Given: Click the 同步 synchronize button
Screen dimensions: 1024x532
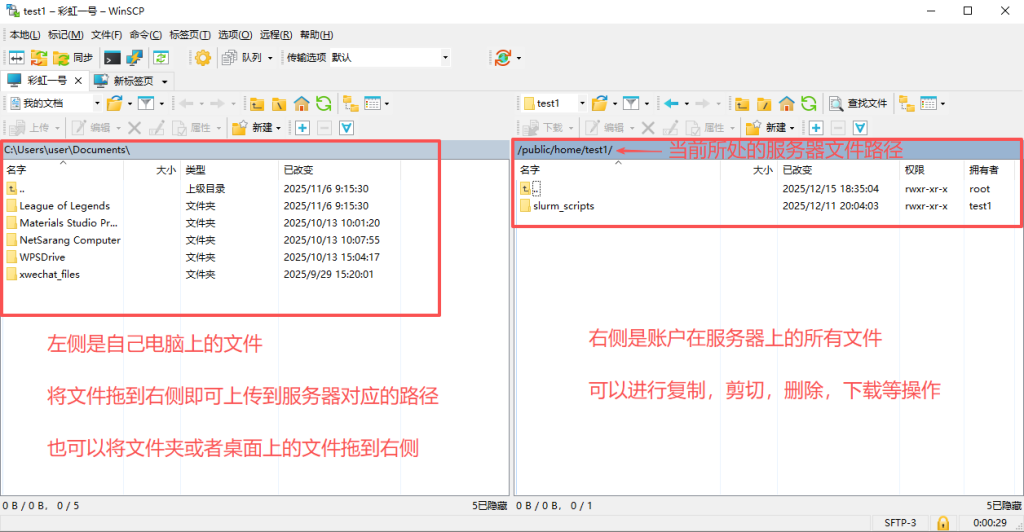Looking at the screenshot, I should tap(74, 57).
